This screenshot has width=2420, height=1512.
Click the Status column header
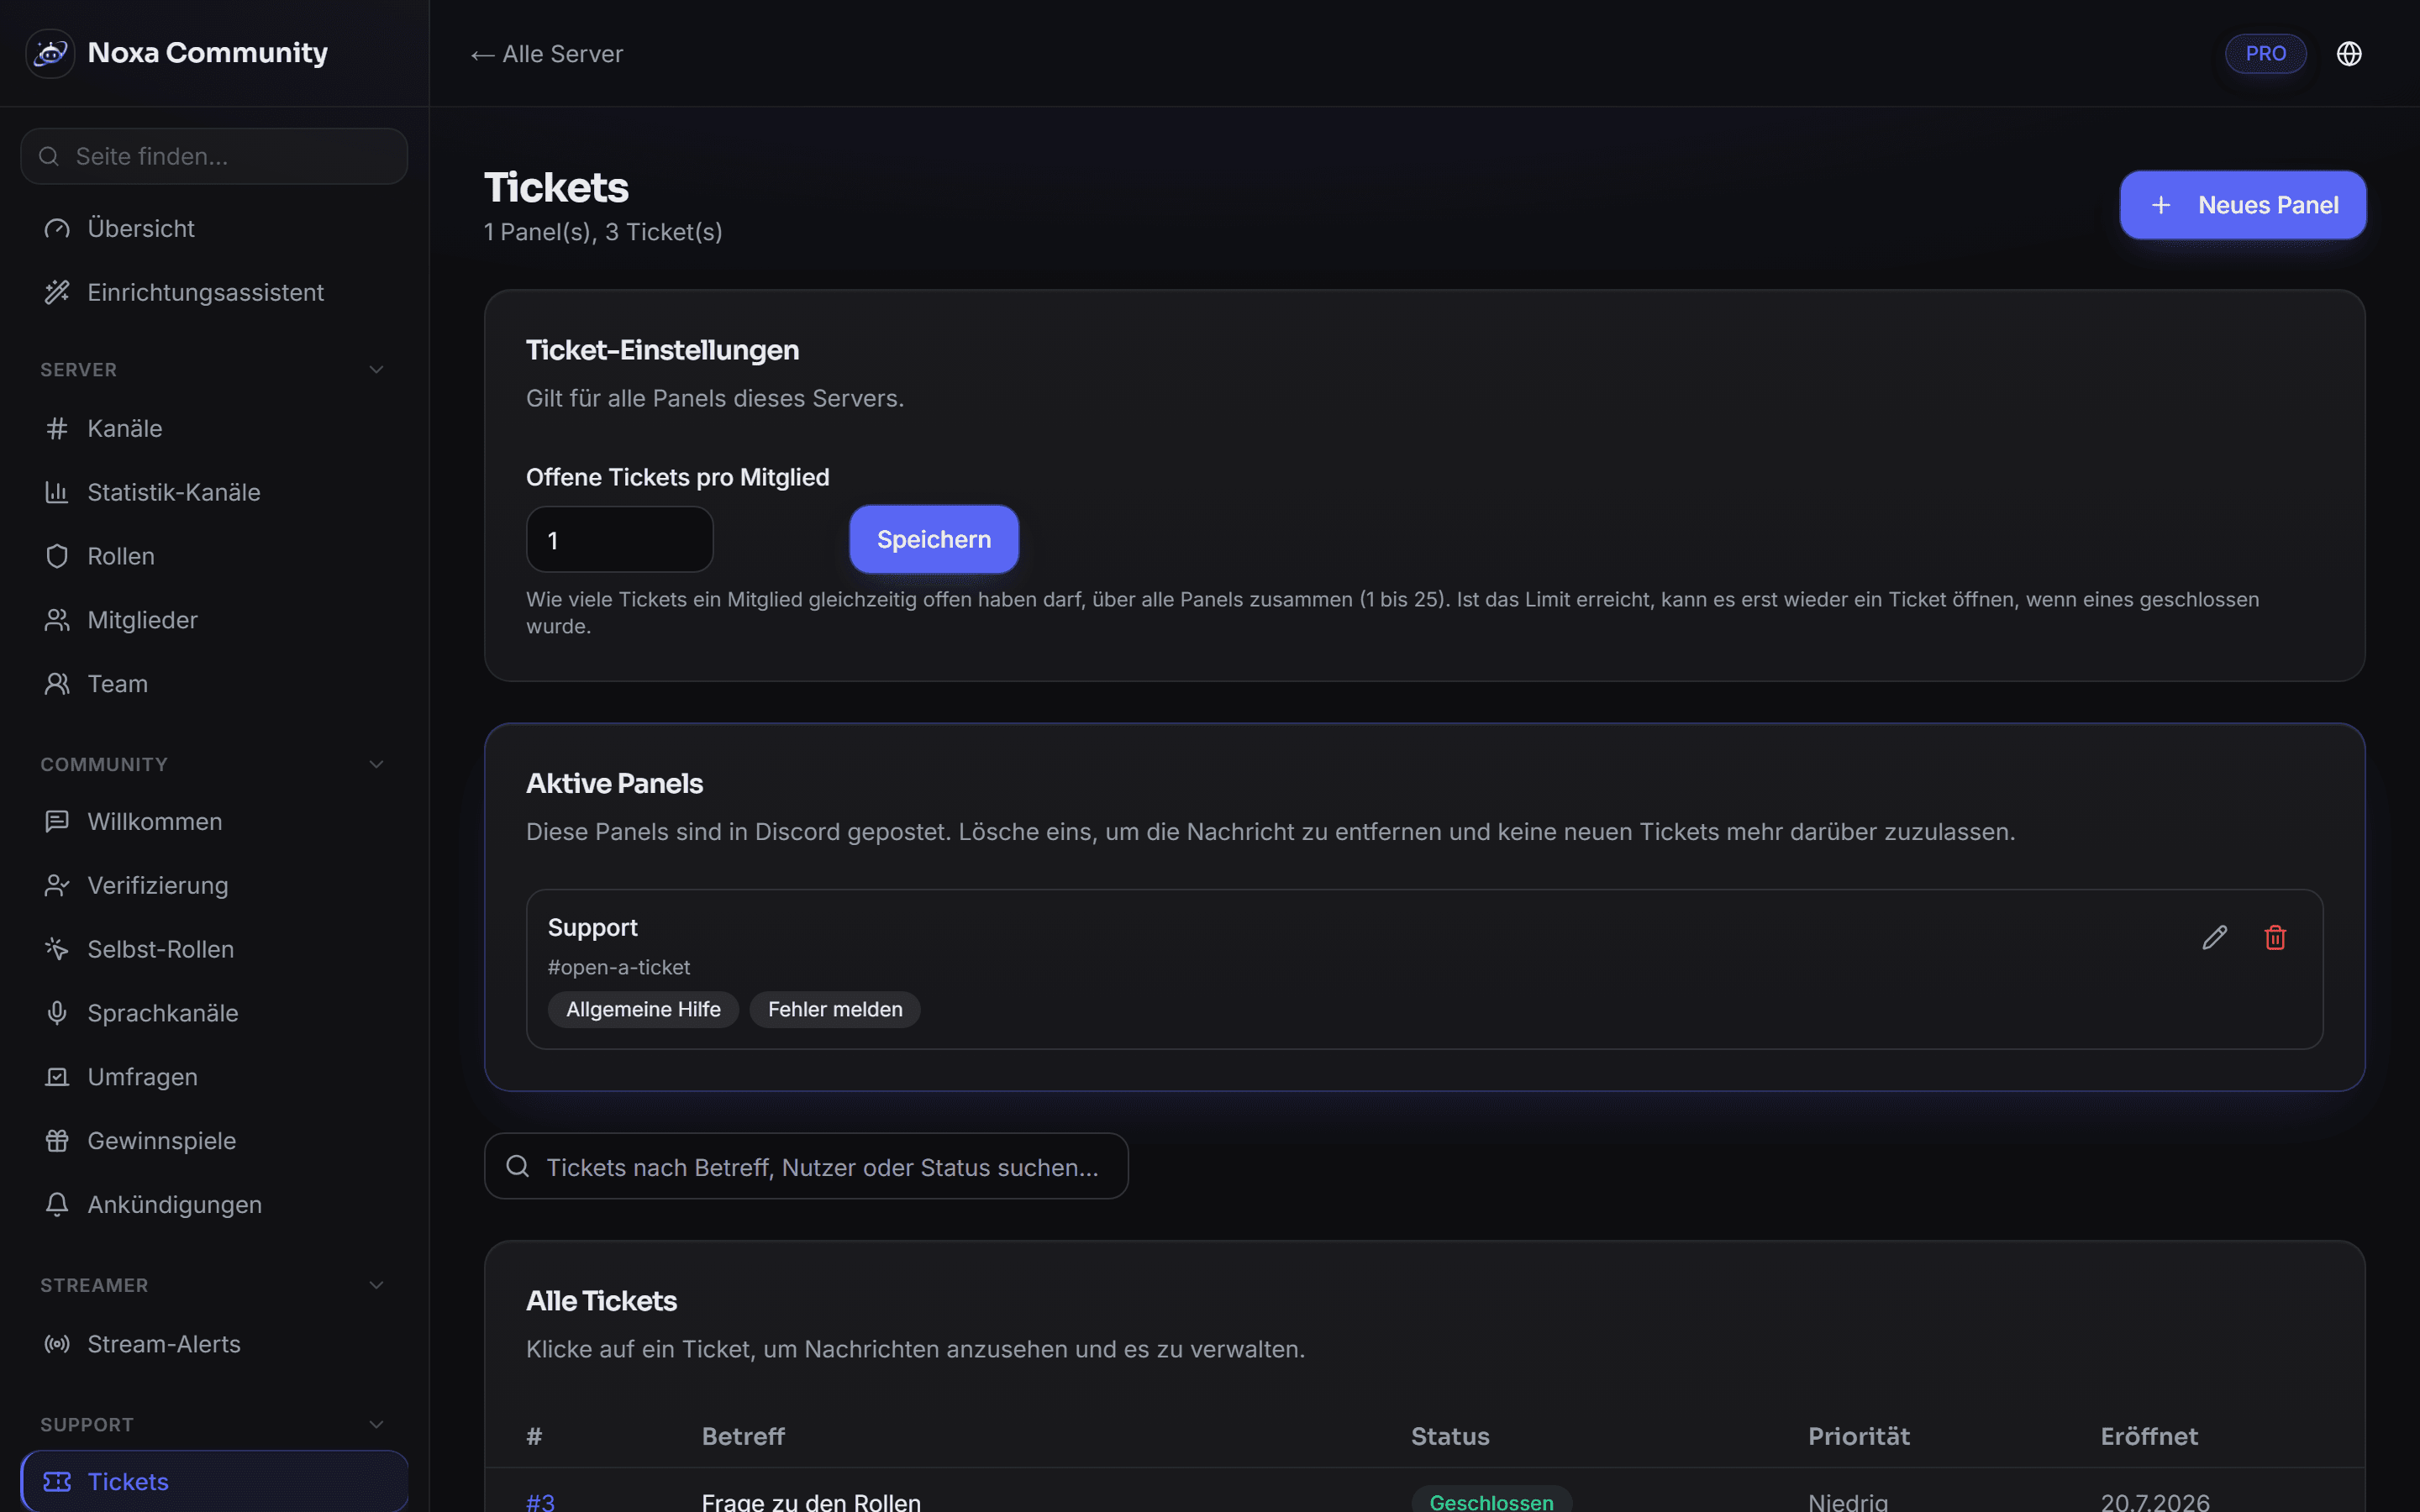1450,1437
